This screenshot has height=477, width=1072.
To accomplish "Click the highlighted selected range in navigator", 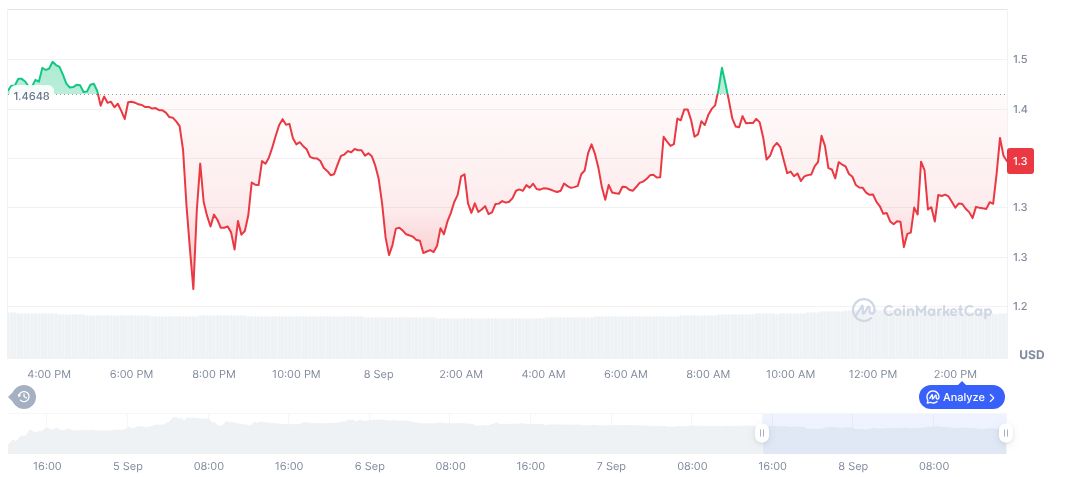I will [883, 433].
